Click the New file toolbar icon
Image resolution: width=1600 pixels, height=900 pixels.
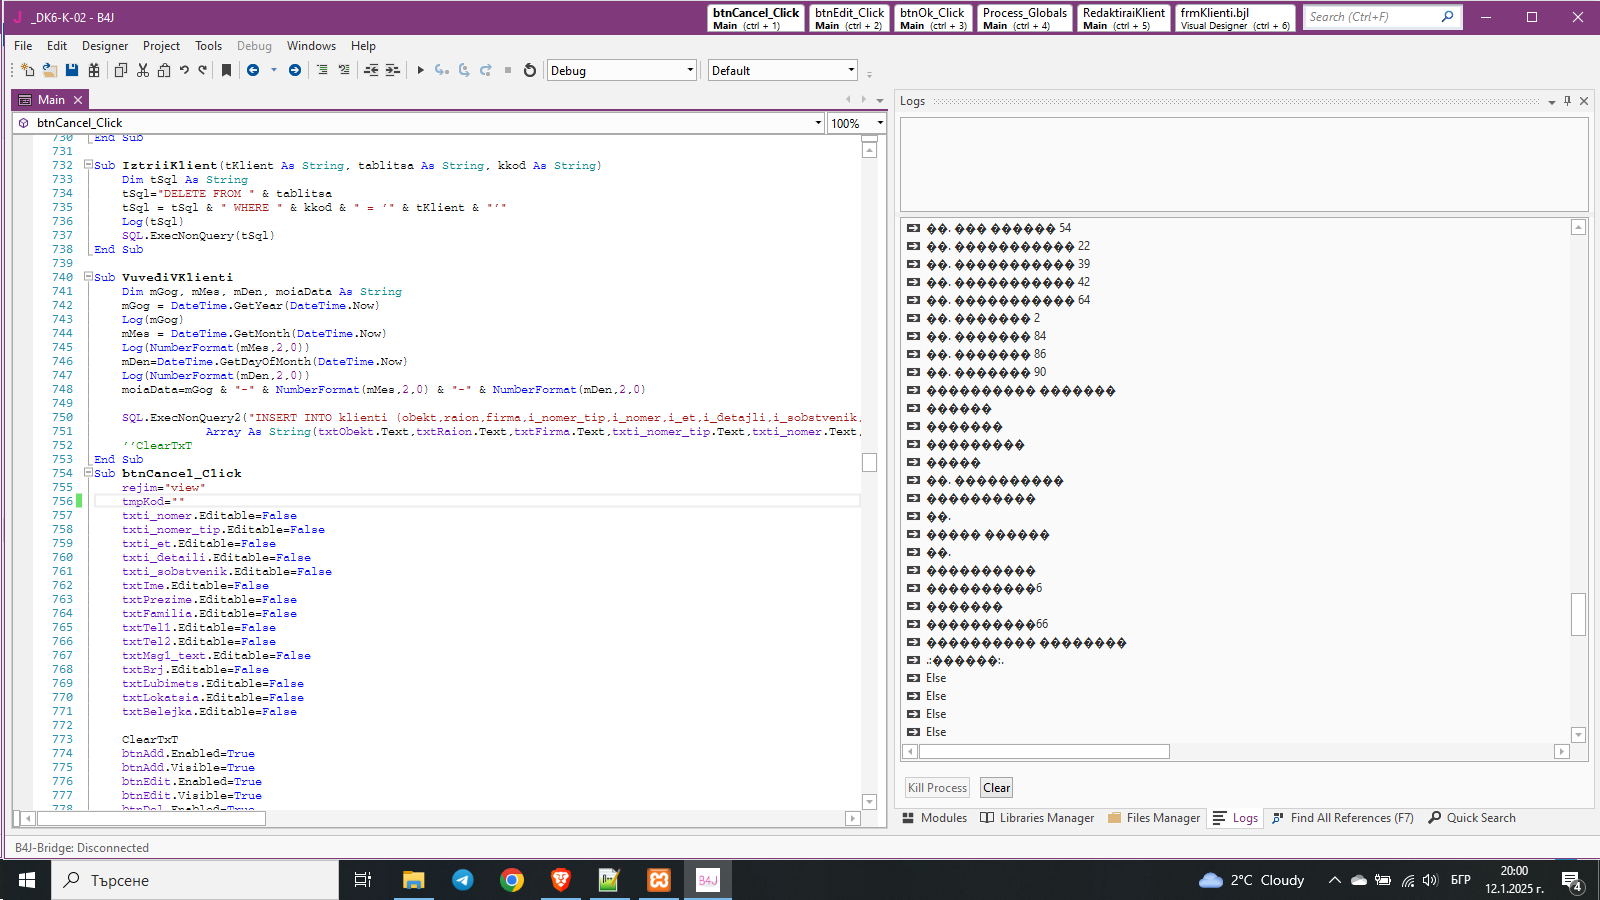pos(28,70)
